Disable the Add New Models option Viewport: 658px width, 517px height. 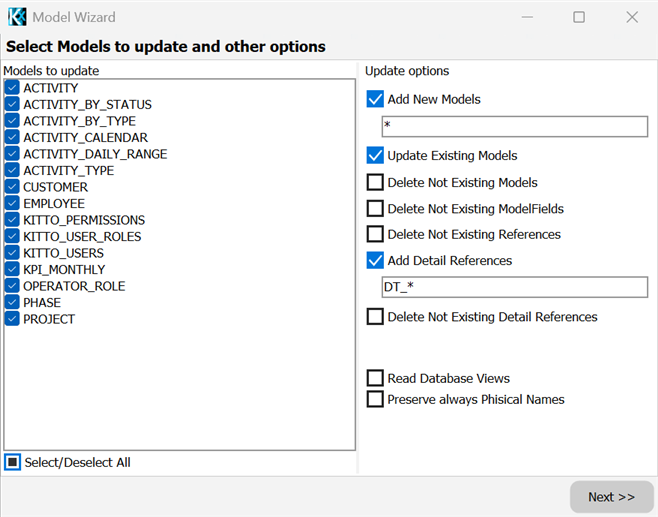(x=375, y=99)
